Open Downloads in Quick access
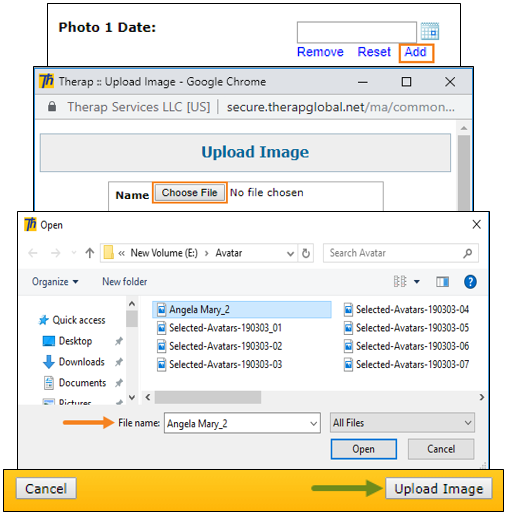 [x=82, y=362]
